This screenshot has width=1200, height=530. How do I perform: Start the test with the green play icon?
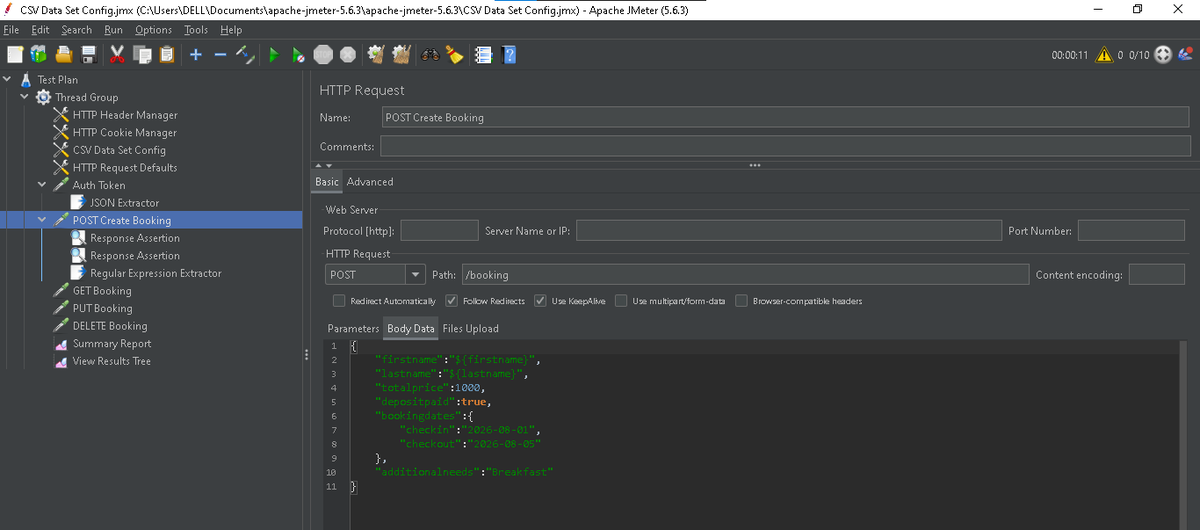pyautogui.click(x=273, y=54)
